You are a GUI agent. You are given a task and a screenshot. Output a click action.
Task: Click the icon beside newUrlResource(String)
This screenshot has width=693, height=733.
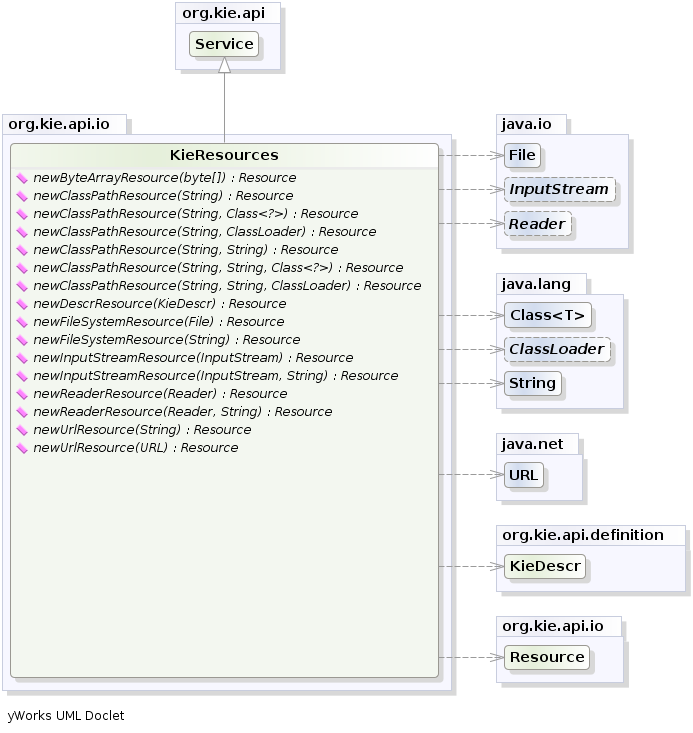coord(23,430)
